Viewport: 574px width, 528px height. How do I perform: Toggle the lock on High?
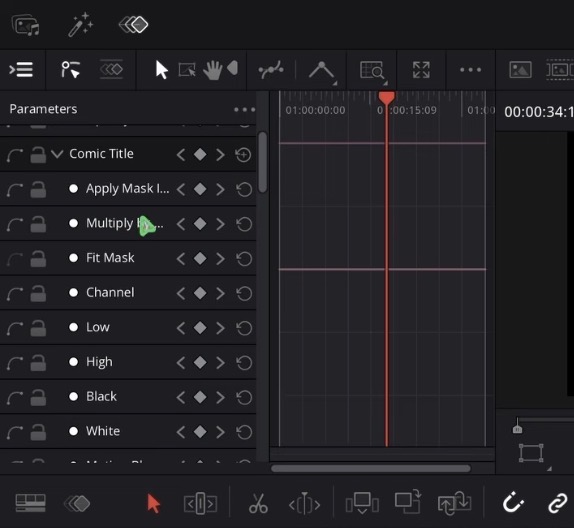(38, 362)
